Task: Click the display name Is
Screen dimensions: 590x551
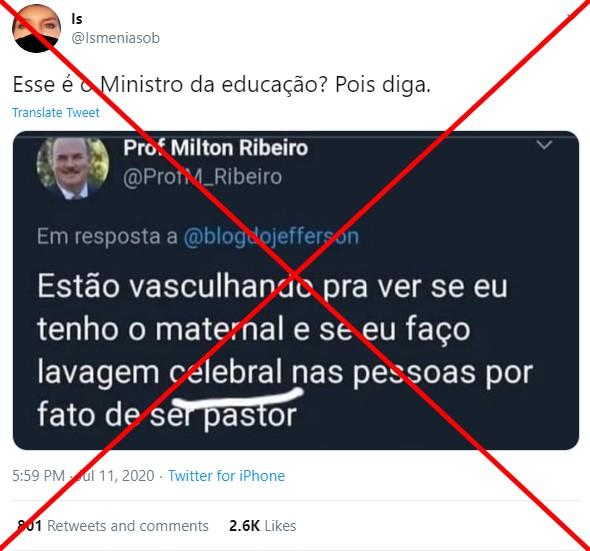Action: 77,19
